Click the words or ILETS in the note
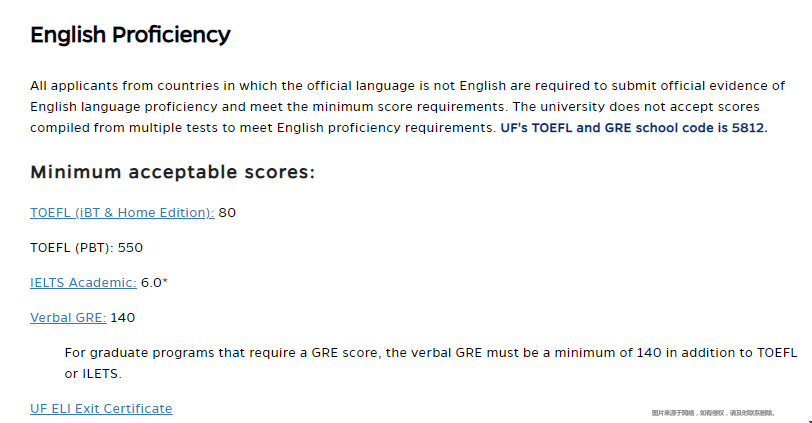This screenshot has height=423, width=812. click(93, 374)
